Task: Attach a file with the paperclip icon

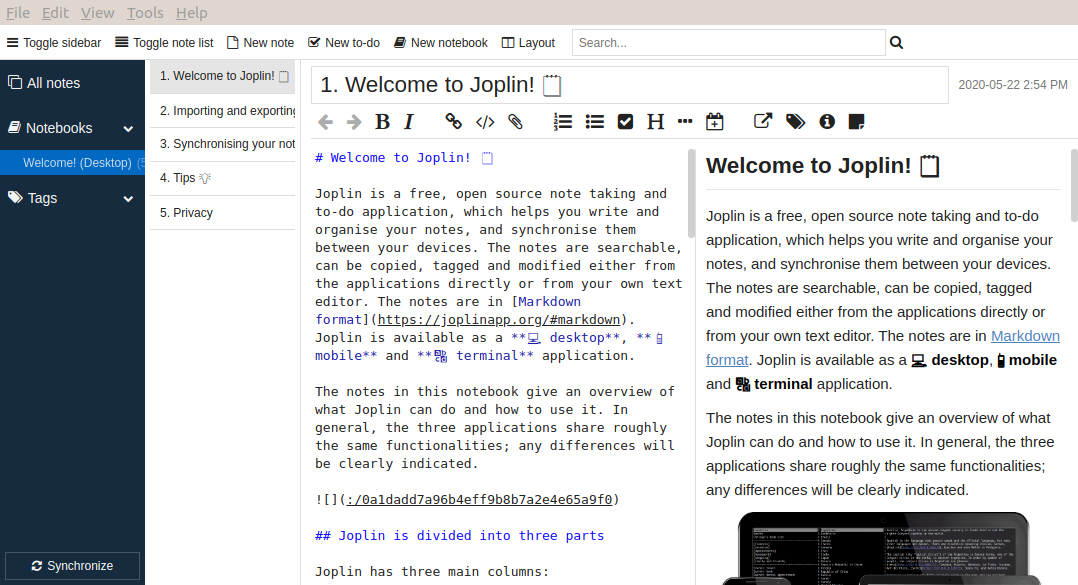Action: (516, 122)
